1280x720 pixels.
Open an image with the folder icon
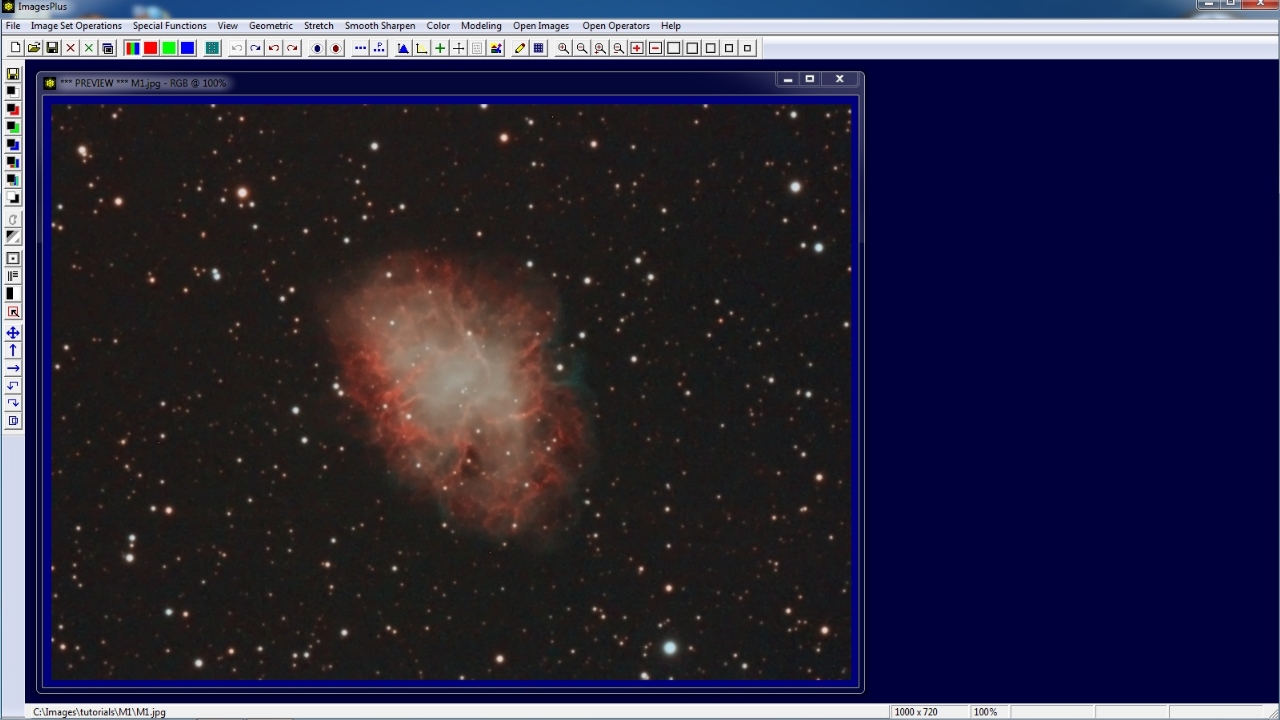(34, 48)
